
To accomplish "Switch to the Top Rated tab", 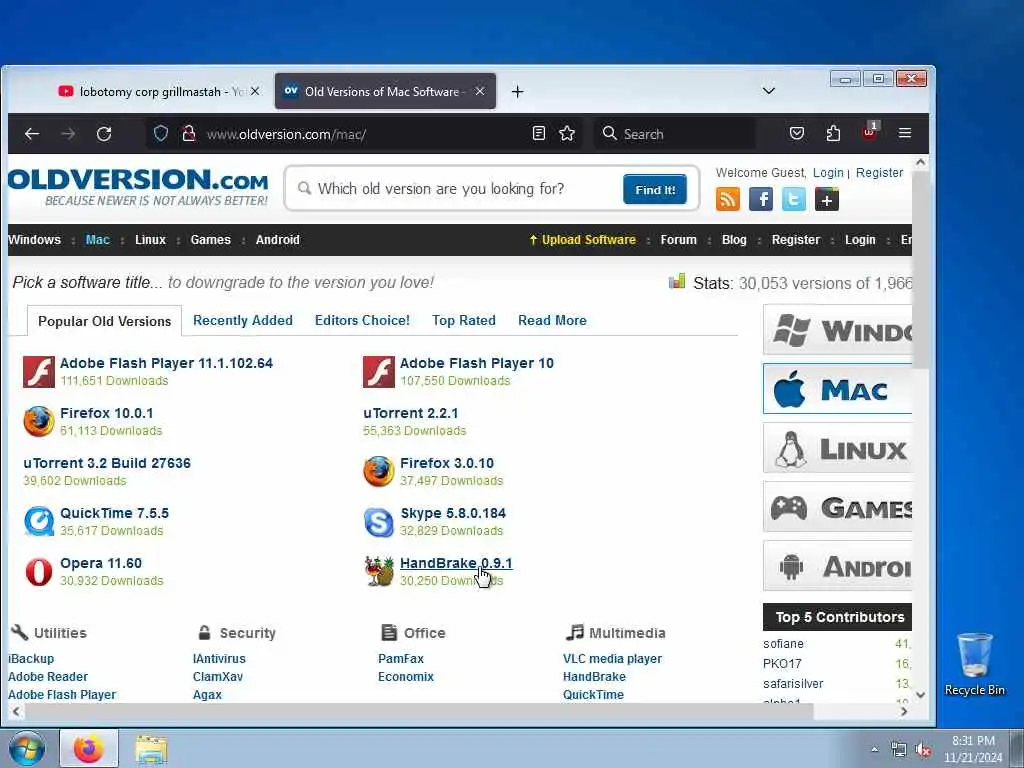I will (464, 321).
